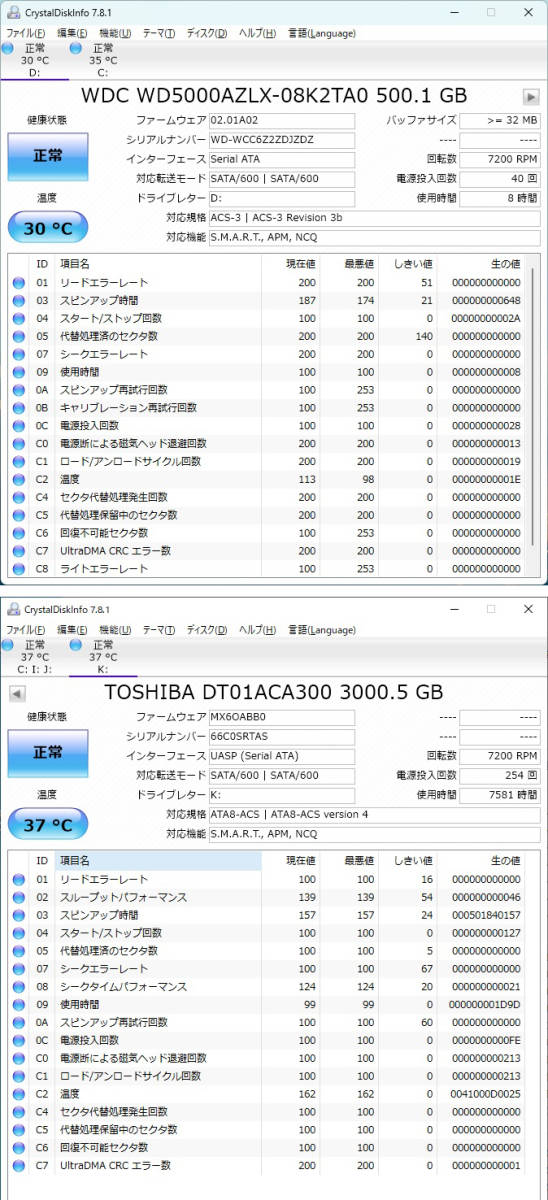
Task: Select raw value 00000000001E
Action: pyautogui.click(x=486, y=479)
